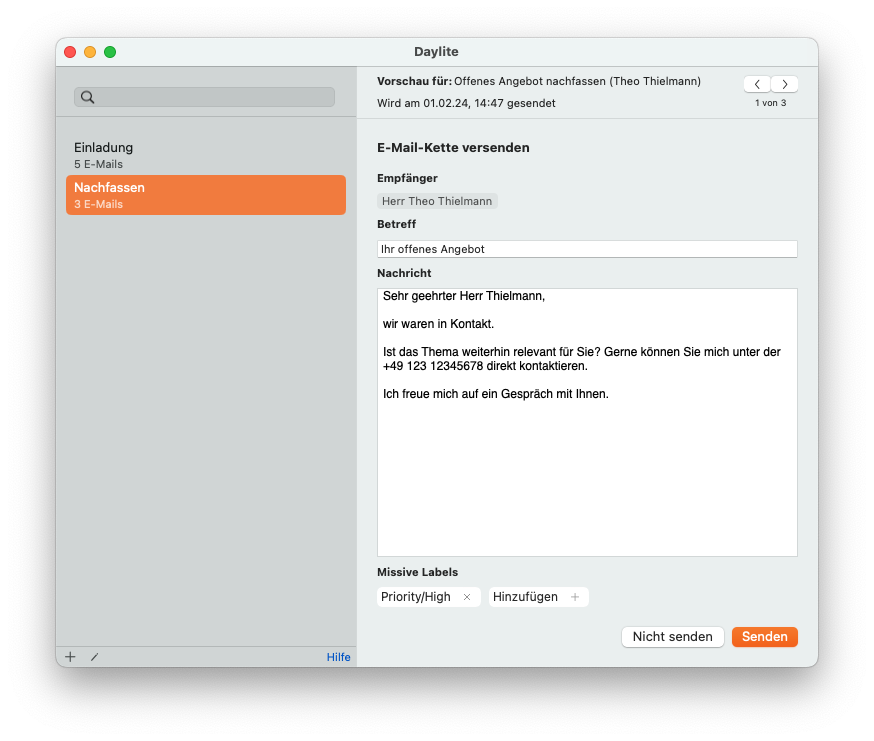This screenshot has height=741, width=874.
Task: Click the 'E-Mail-Kette versenden' heading
Action: point(453,148)
